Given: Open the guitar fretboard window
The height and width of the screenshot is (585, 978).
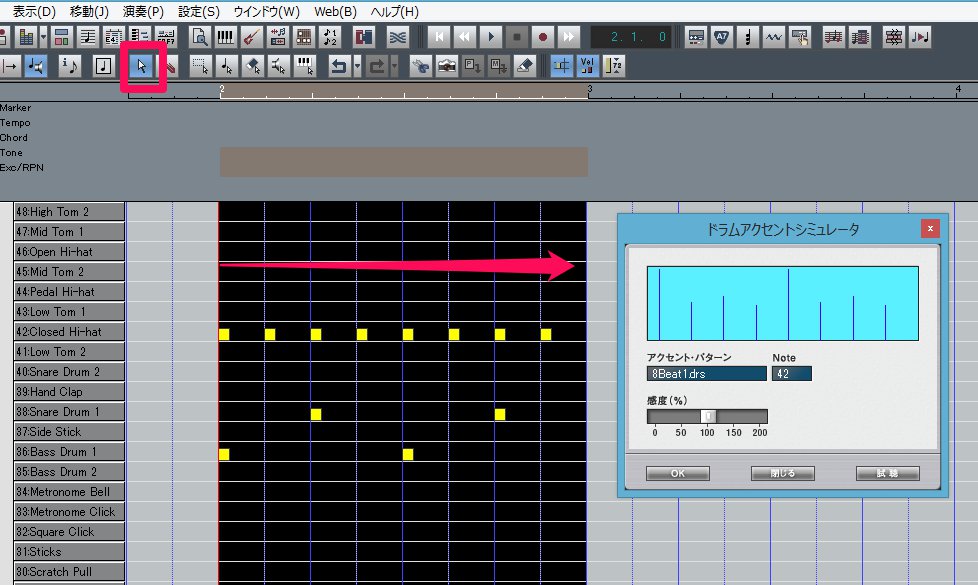Looking at the screenshot, I should tap(251, 37).
